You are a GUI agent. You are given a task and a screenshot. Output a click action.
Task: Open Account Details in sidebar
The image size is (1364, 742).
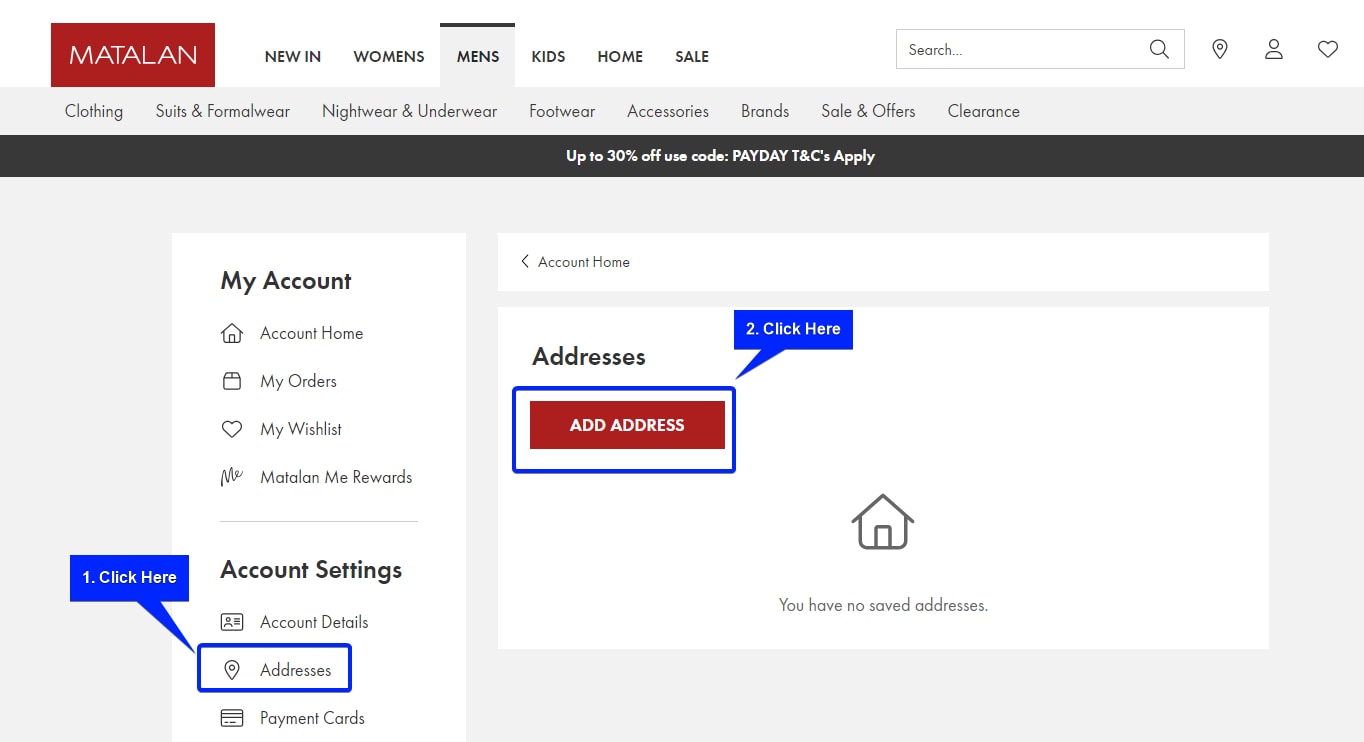click(x=314, y=622)
